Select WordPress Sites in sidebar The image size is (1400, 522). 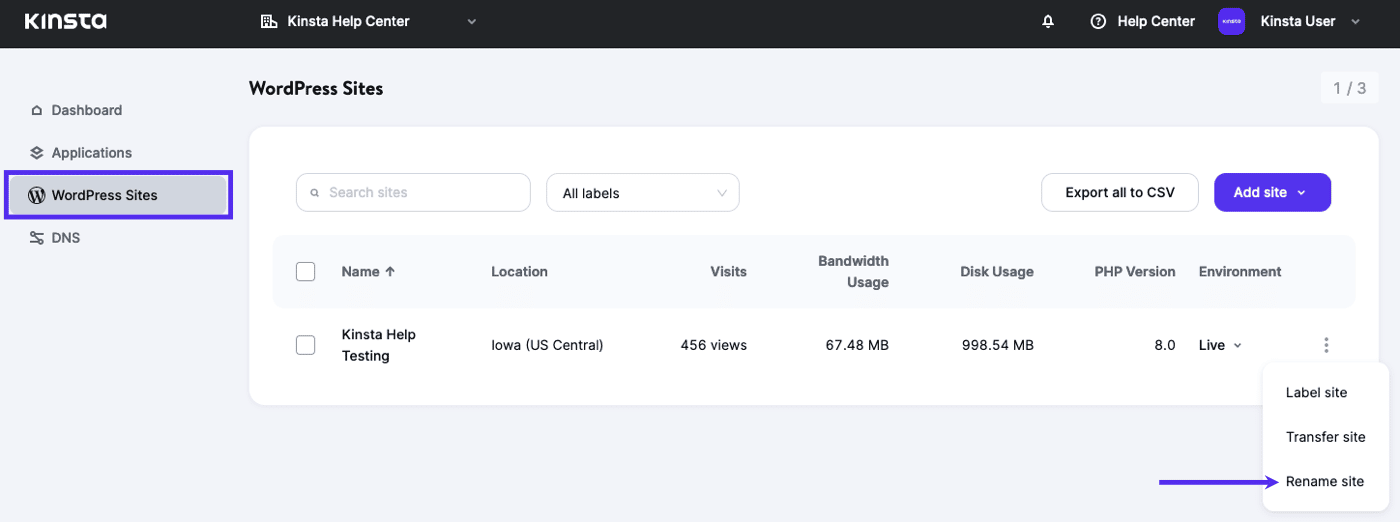(119, 195)
